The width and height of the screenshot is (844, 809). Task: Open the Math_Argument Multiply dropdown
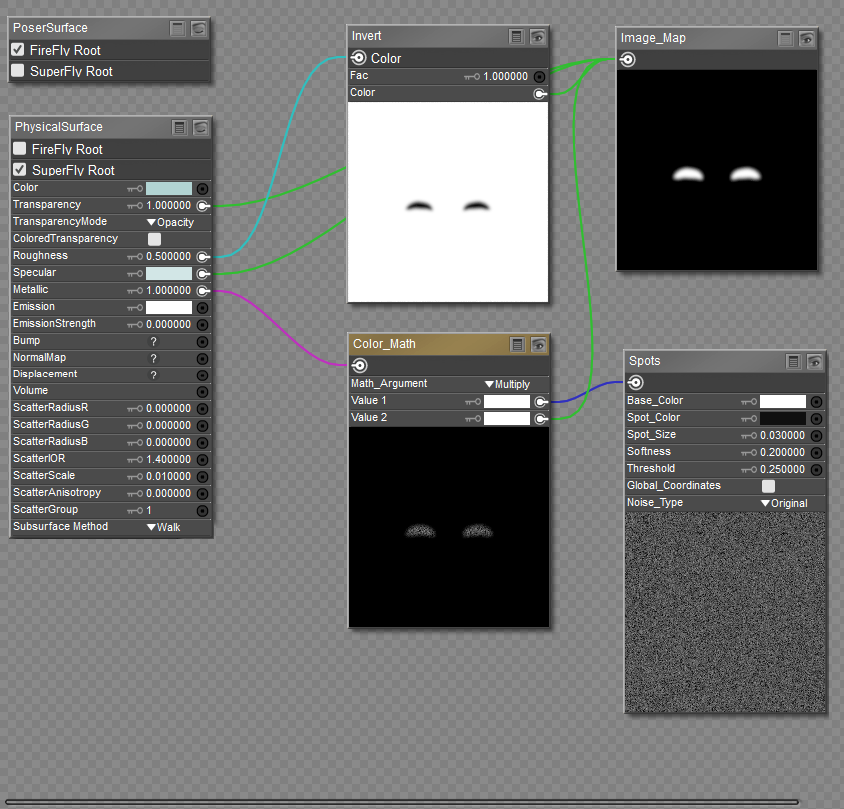click(506, 384)
